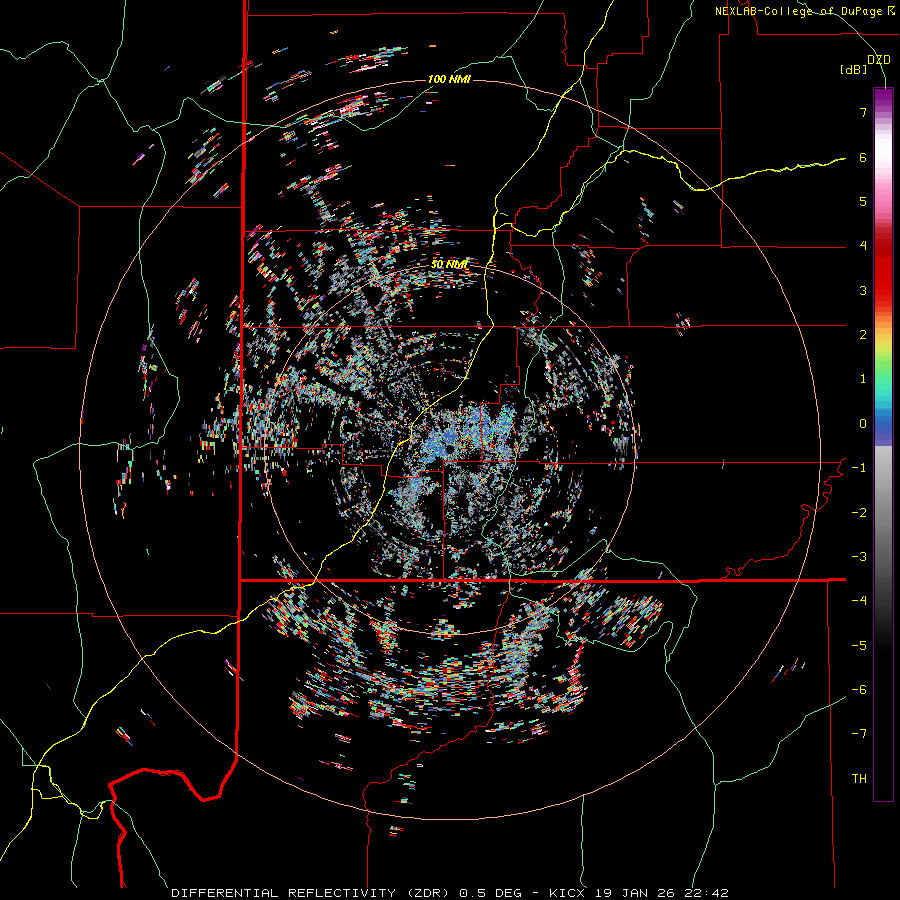This screenshot has width=900, height=900.
Task: Select the -1 dB tick label
Action: click(859, 468)
